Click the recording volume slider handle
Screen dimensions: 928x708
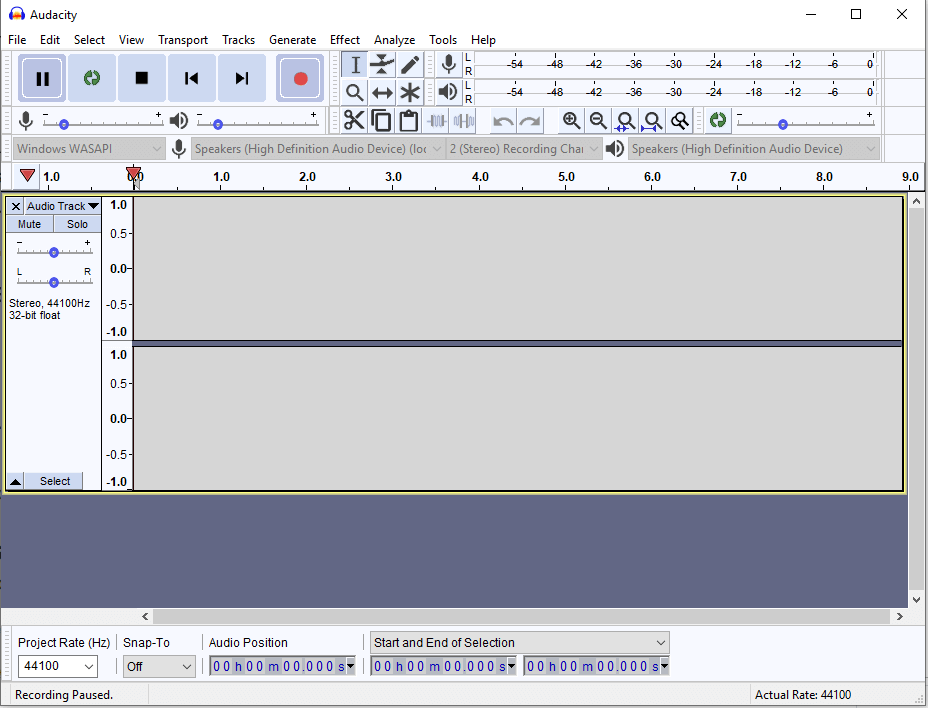click(x=64, y=124)
